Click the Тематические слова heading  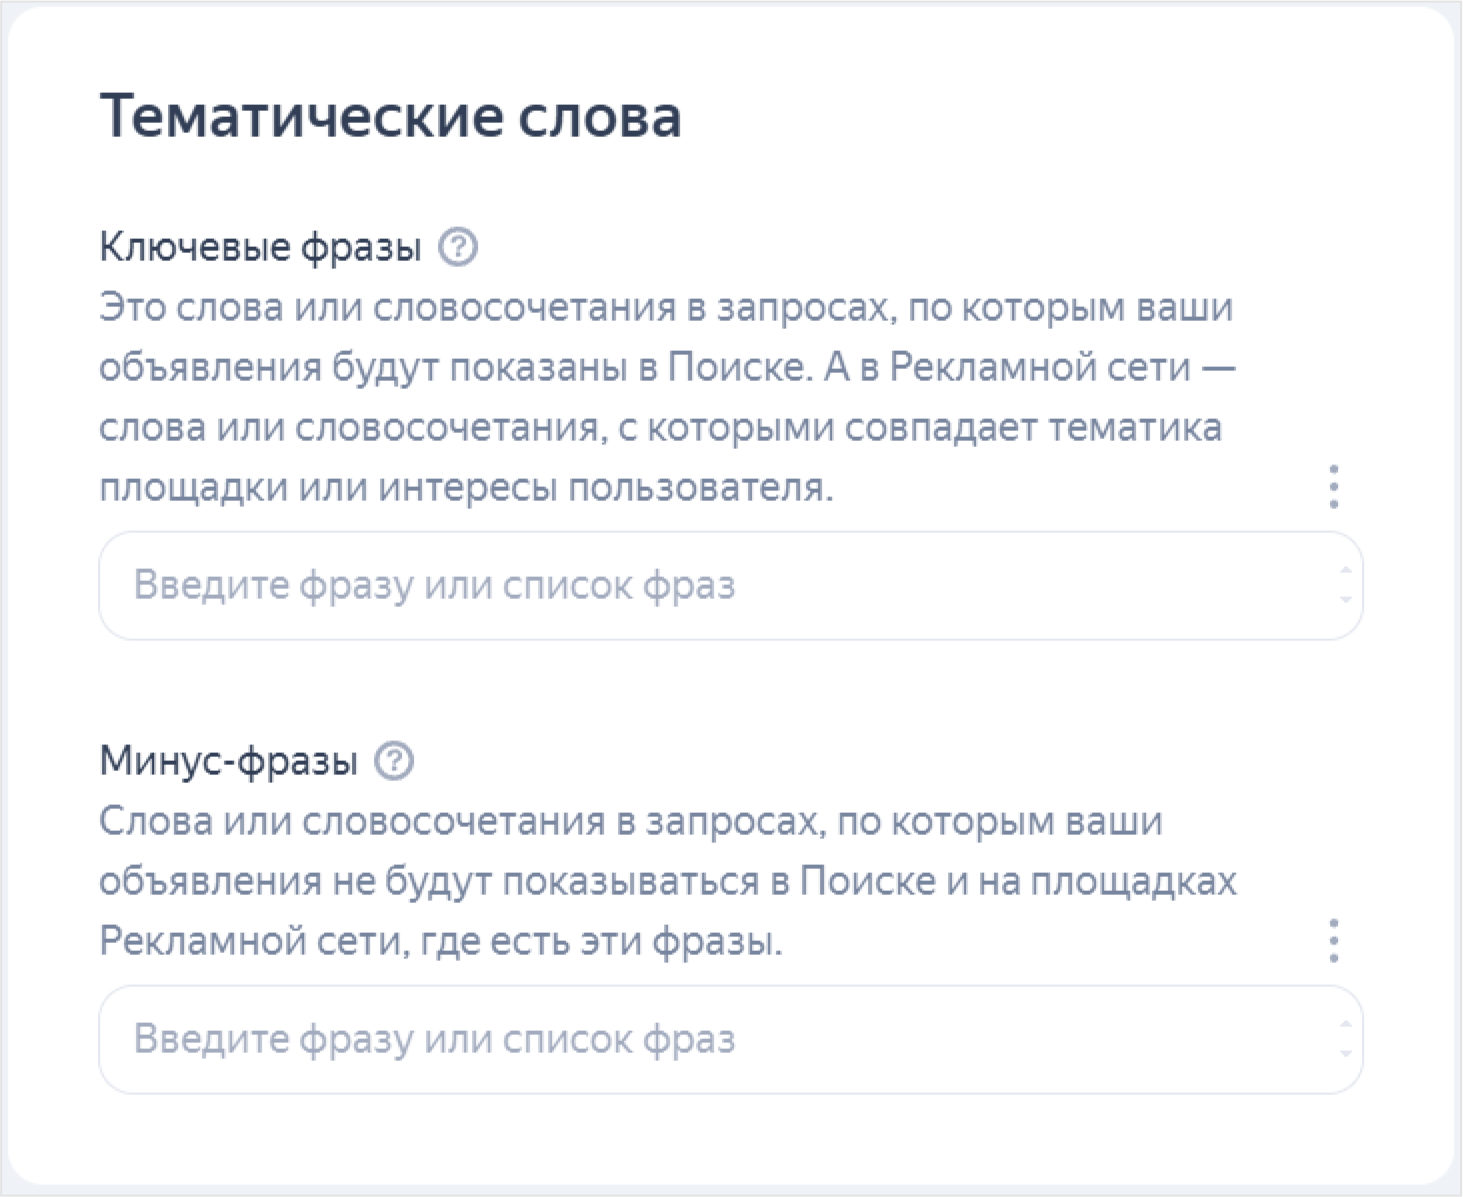point(390,116)
